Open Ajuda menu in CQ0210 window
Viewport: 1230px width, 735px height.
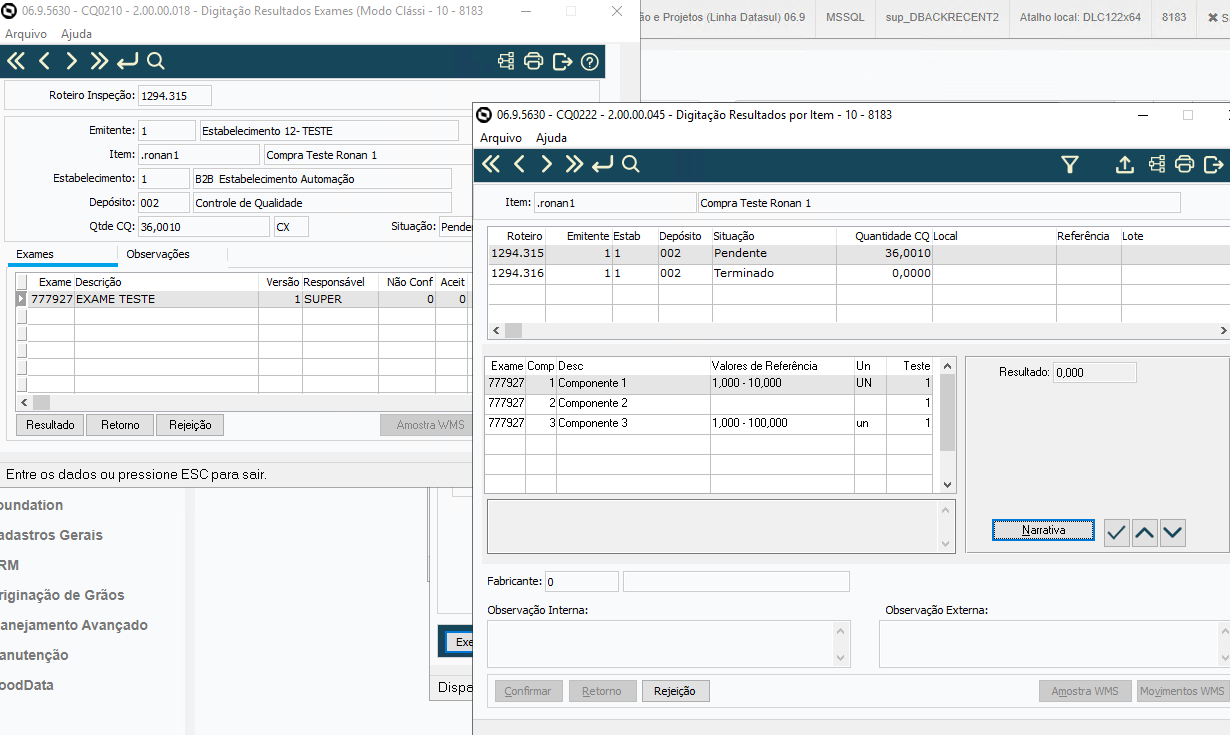(x=76, y=34)
